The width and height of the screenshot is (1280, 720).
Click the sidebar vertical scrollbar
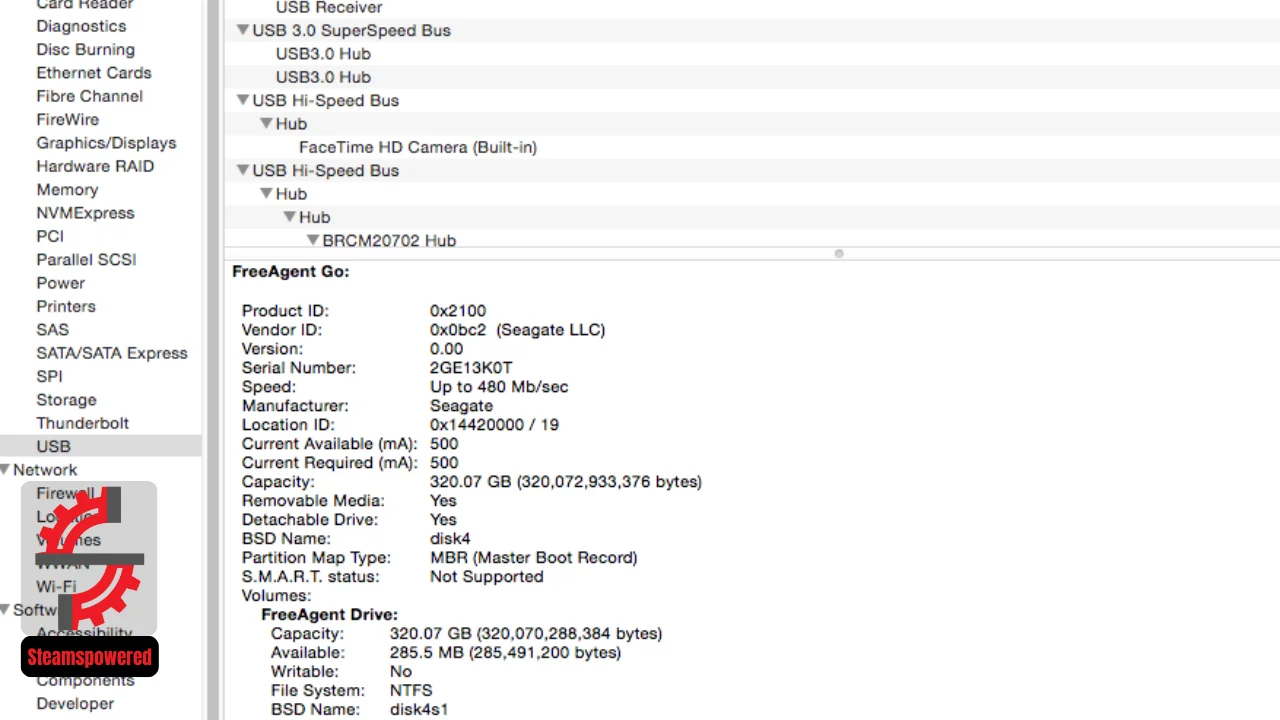213,360
